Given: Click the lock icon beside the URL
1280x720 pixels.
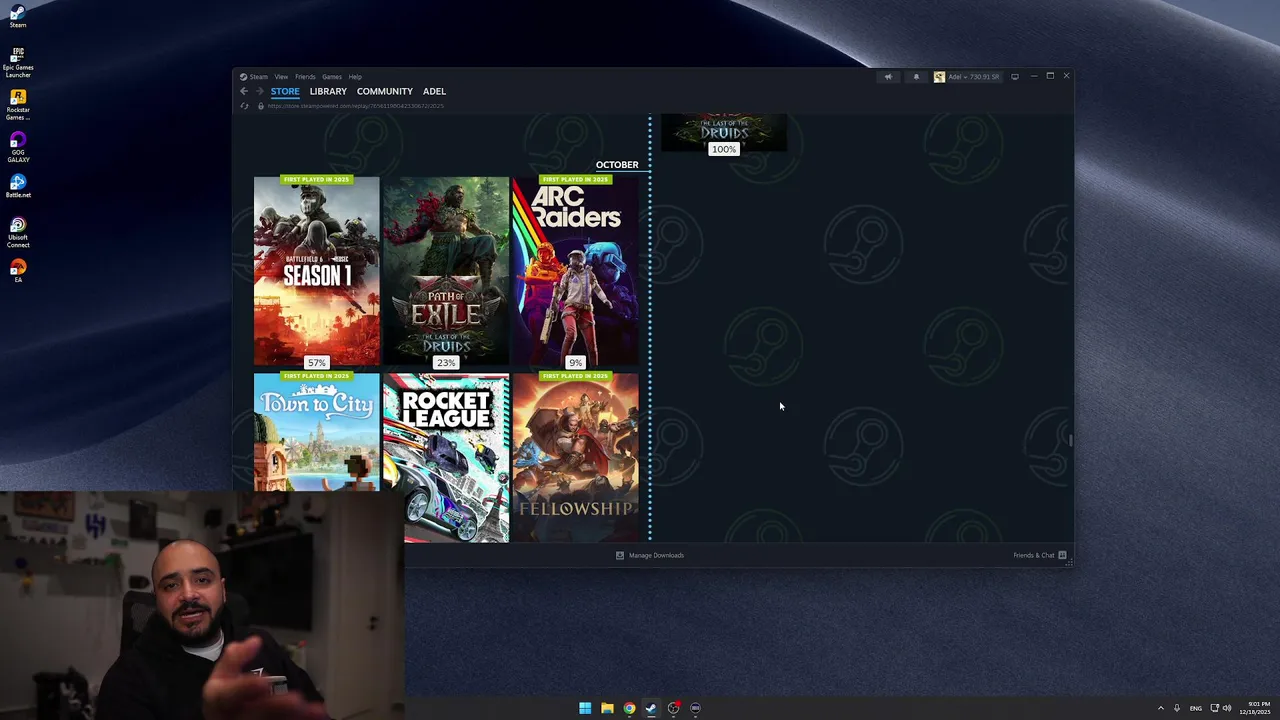Looking at the screenshot, I should pos(260,106).
